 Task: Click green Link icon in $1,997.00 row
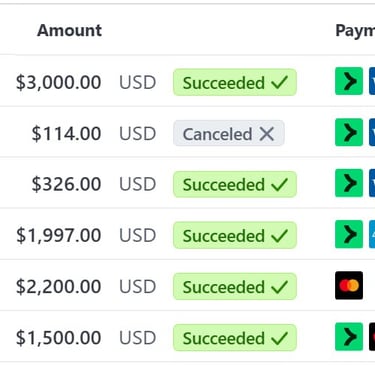[x=349, y=234]
